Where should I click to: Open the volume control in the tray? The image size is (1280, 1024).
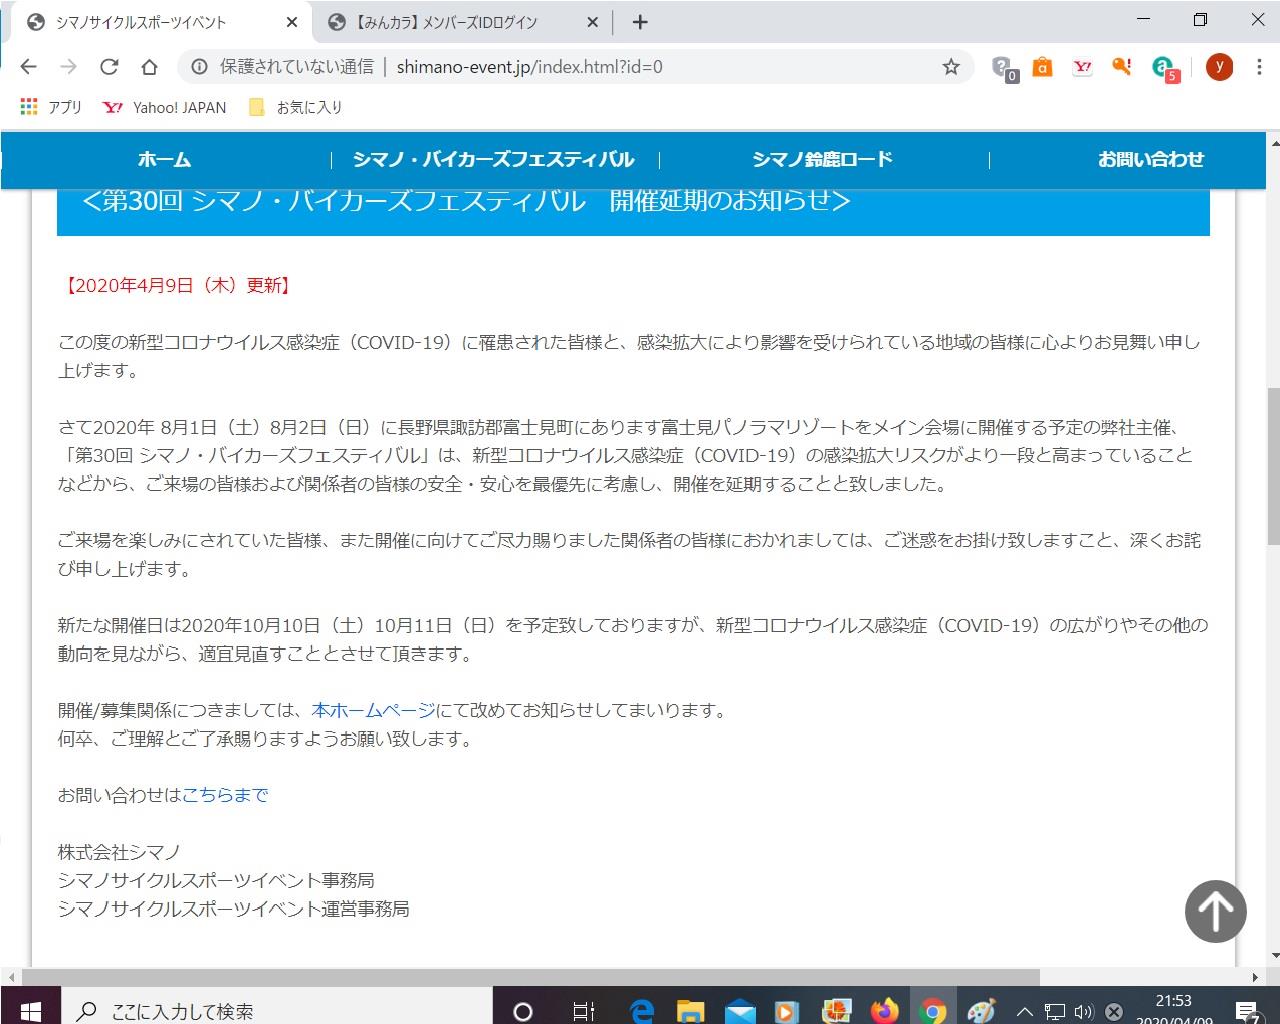[1083, 1011]
